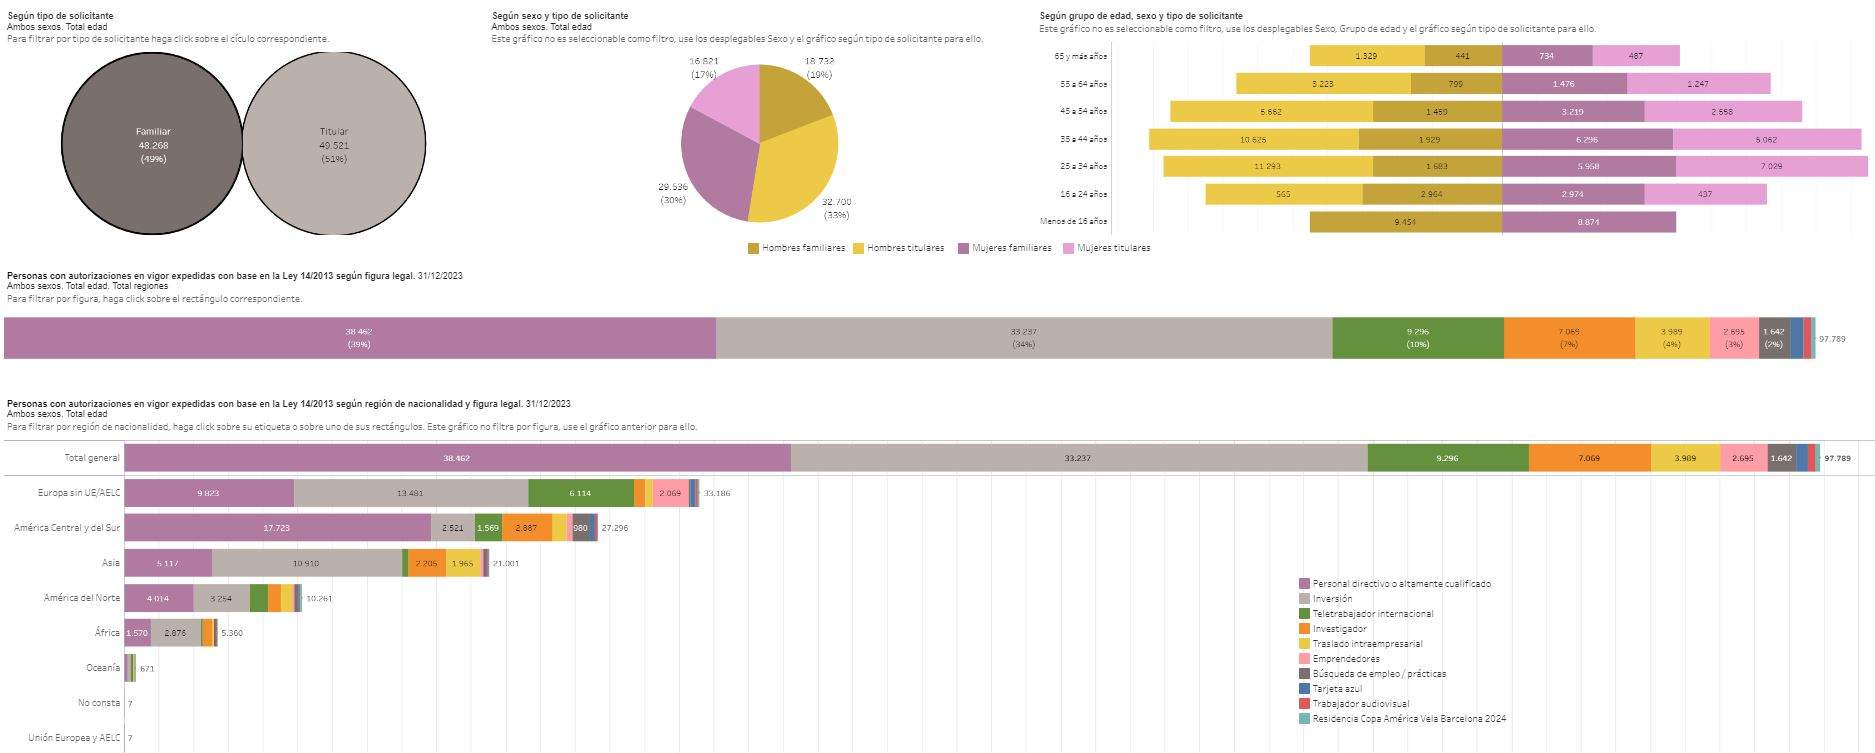Select the 3.909 (4%) yellow segment

(1672, 338)
